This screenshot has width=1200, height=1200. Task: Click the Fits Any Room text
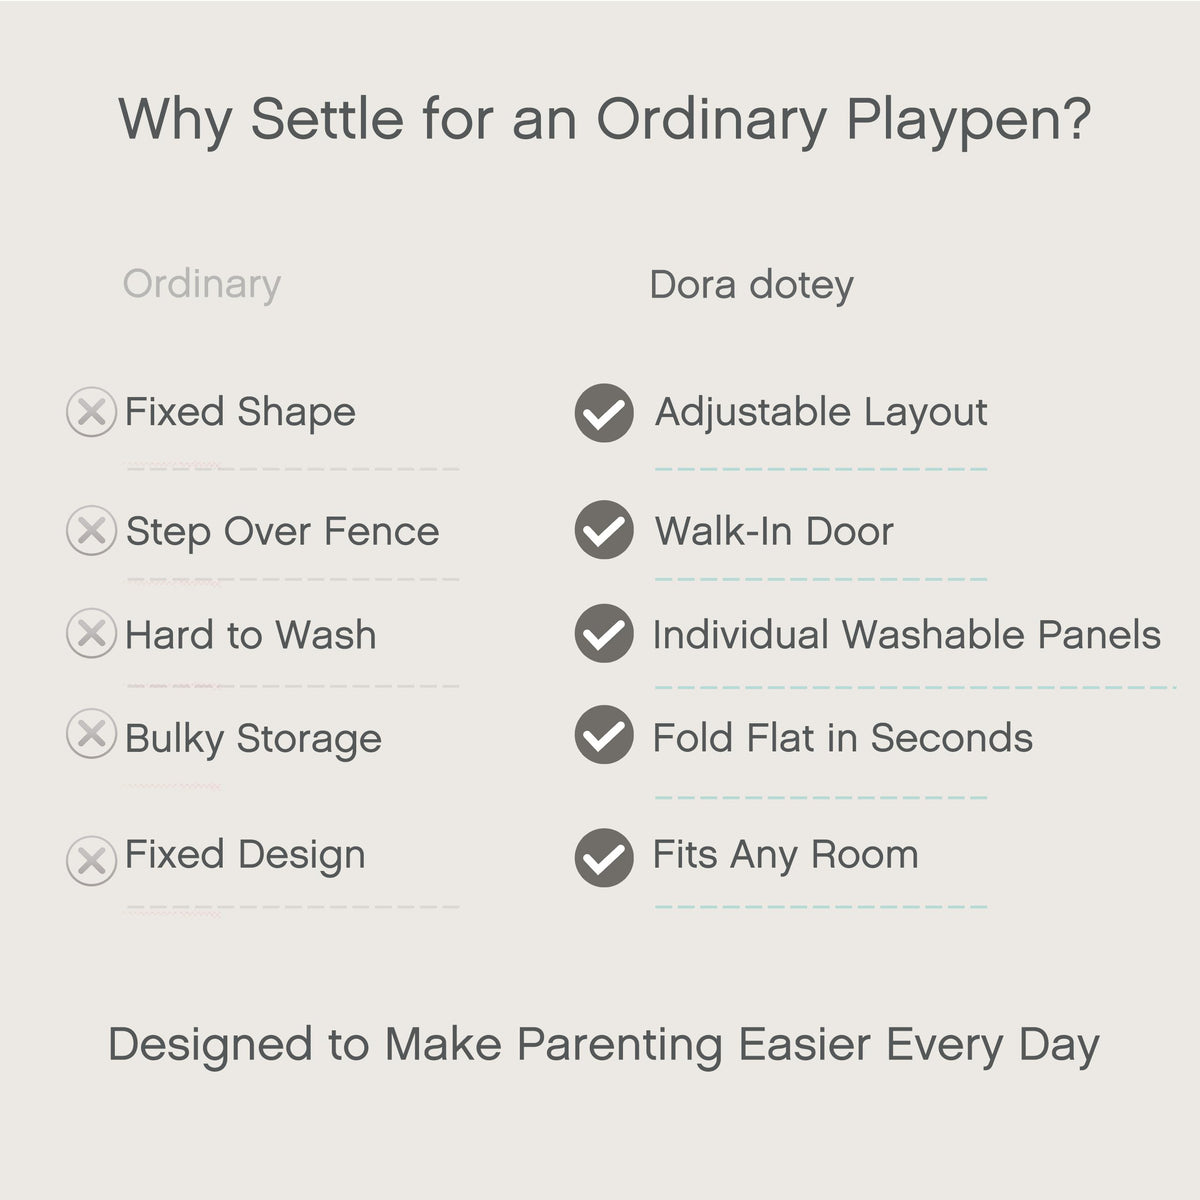pyautogui.click(x=785, y=856)
